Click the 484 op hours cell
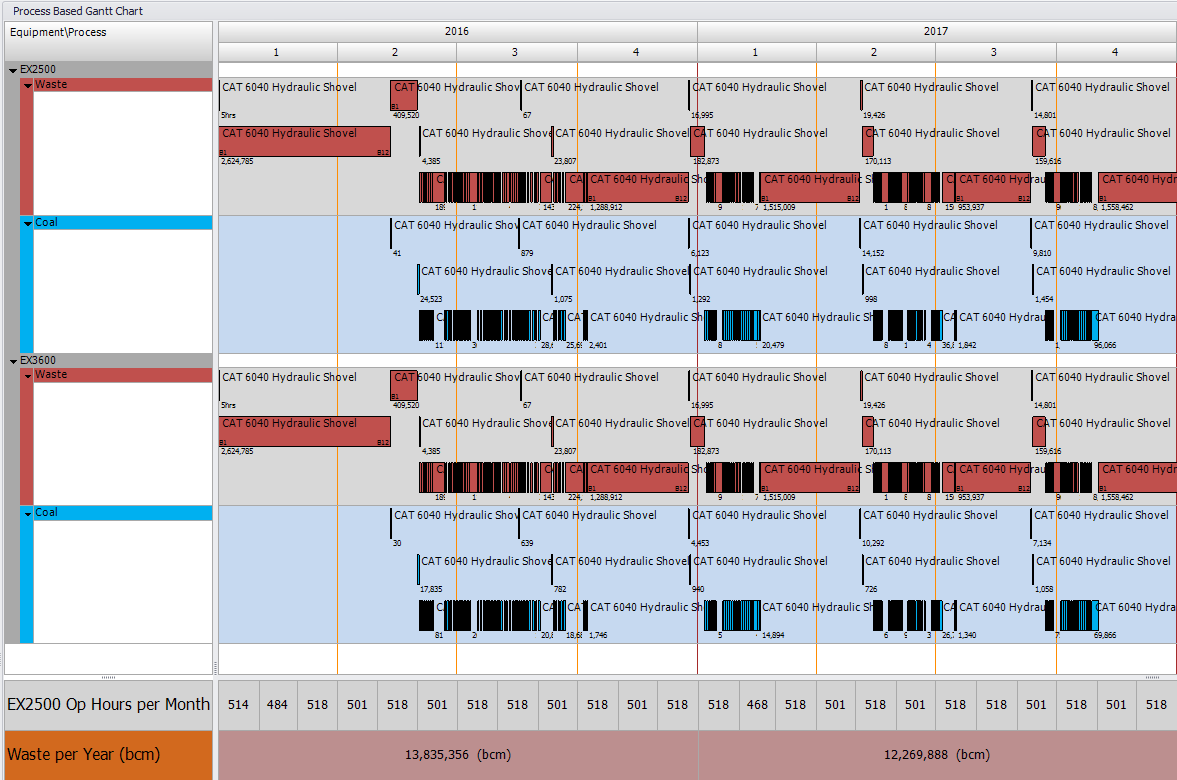This screenshot has width=1177, height=780. coord(277,705)
